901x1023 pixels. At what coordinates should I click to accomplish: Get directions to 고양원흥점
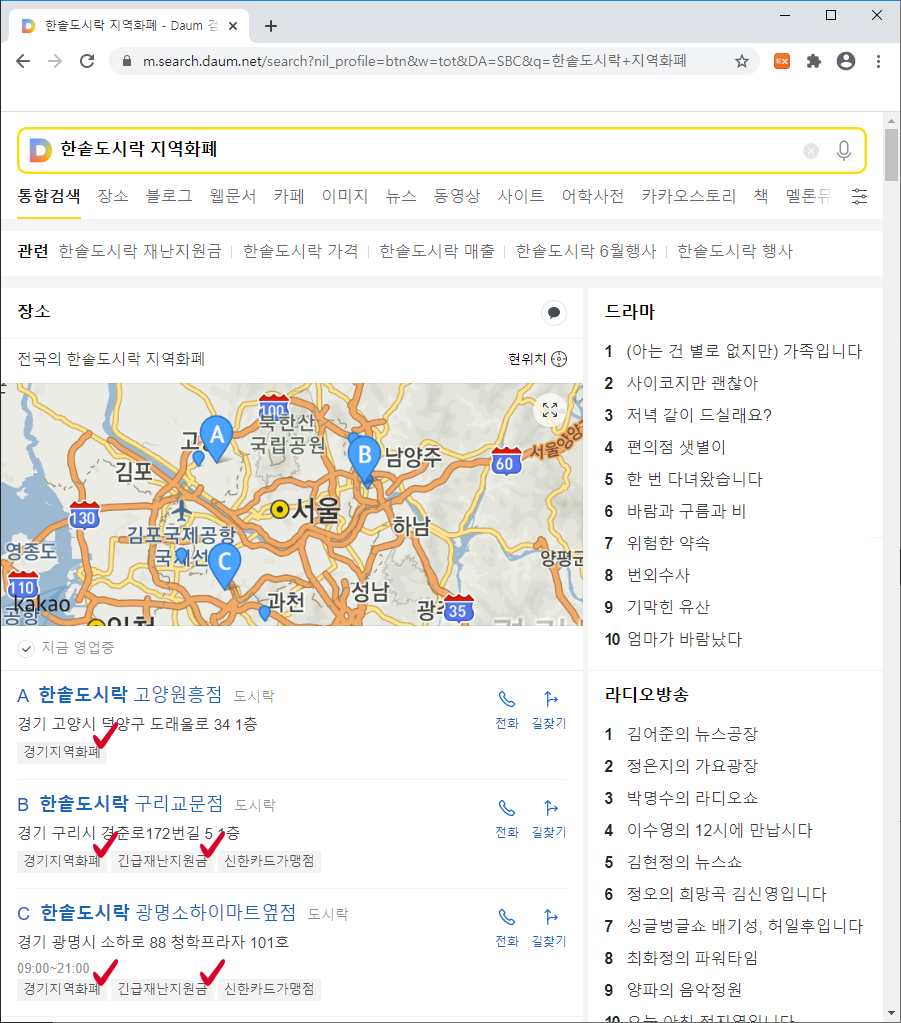549,709
